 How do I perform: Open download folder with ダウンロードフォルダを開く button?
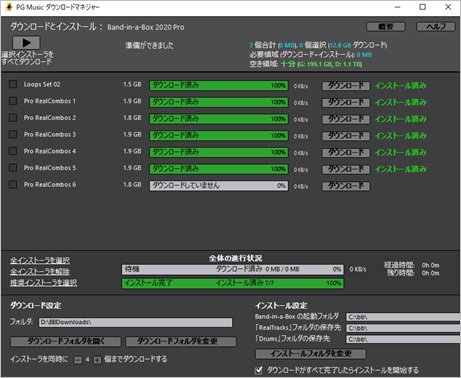[66, 341]
